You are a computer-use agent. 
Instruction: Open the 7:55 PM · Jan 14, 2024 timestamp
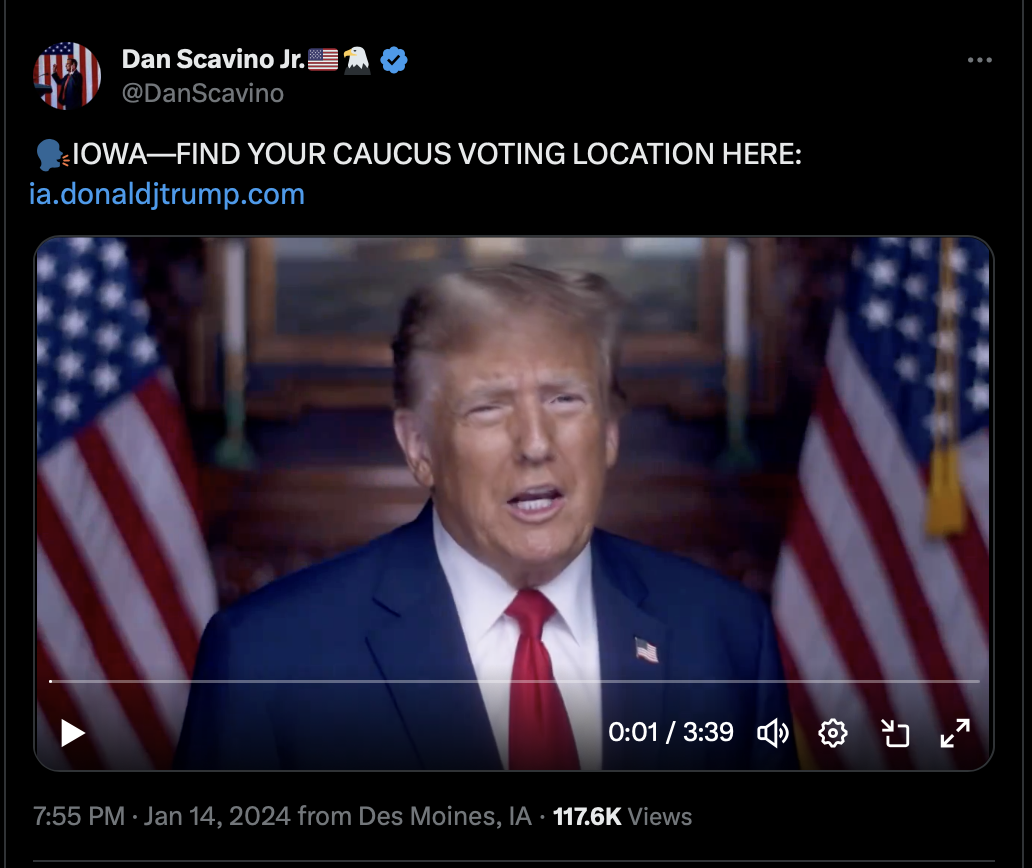161,816
